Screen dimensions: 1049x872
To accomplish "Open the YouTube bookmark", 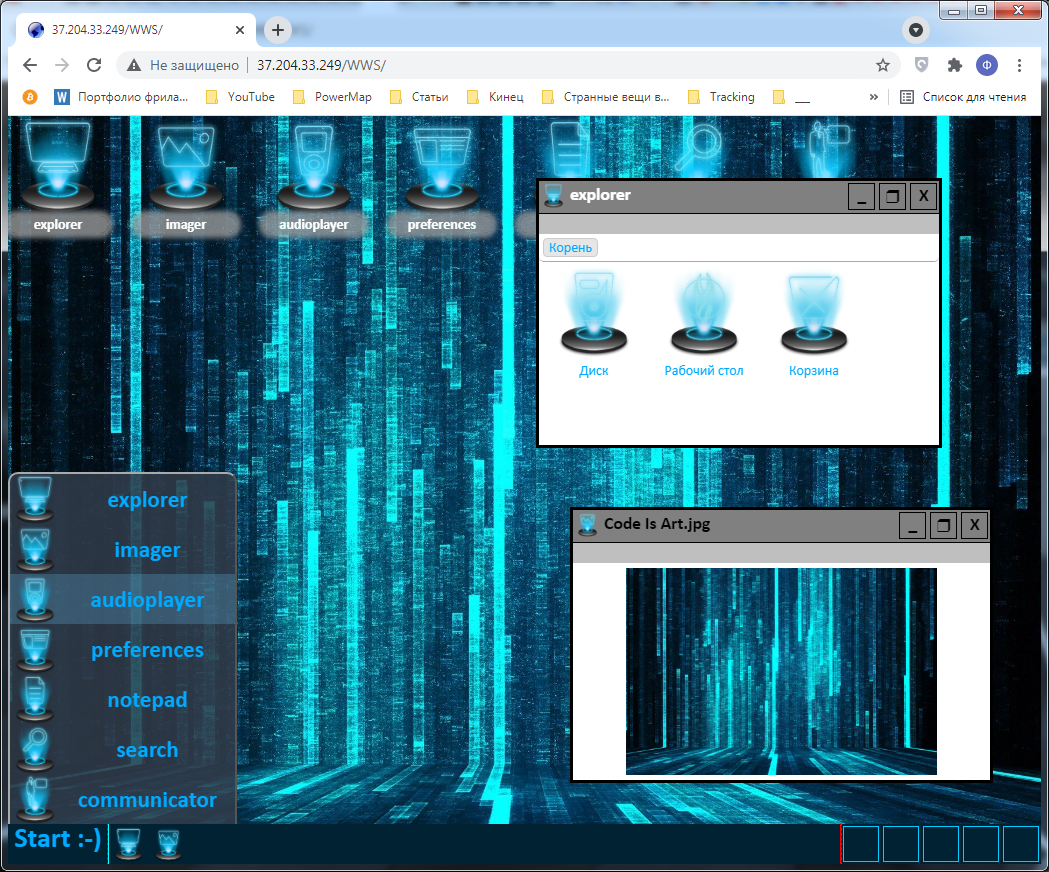I will pos(241,97).
